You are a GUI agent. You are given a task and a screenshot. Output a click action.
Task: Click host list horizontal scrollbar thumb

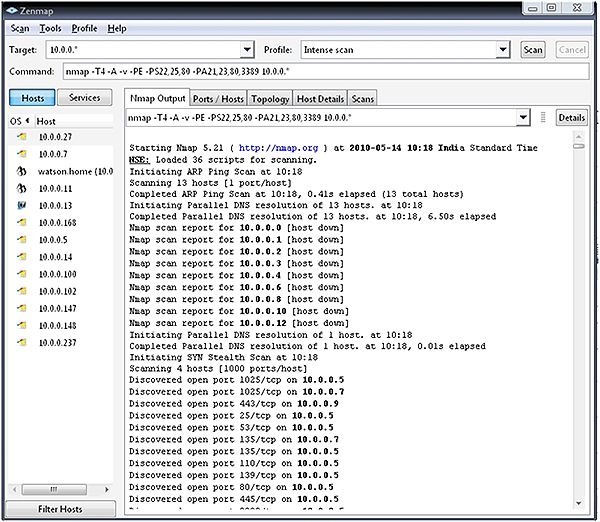[x=54, y=489]
